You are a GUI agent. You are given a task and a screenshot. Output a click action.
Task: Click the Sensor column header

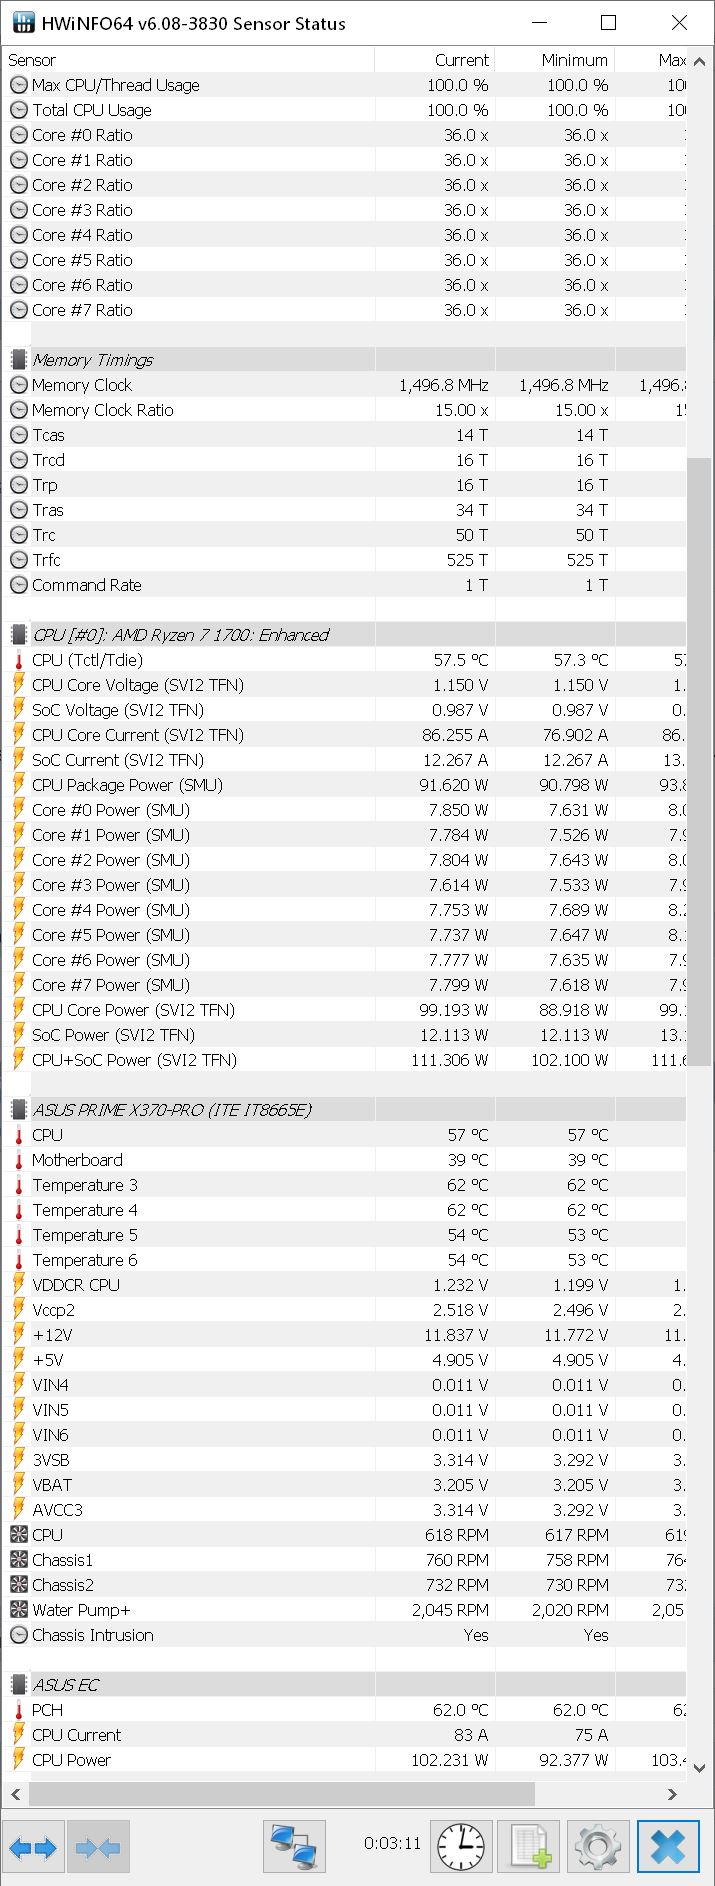32,60
